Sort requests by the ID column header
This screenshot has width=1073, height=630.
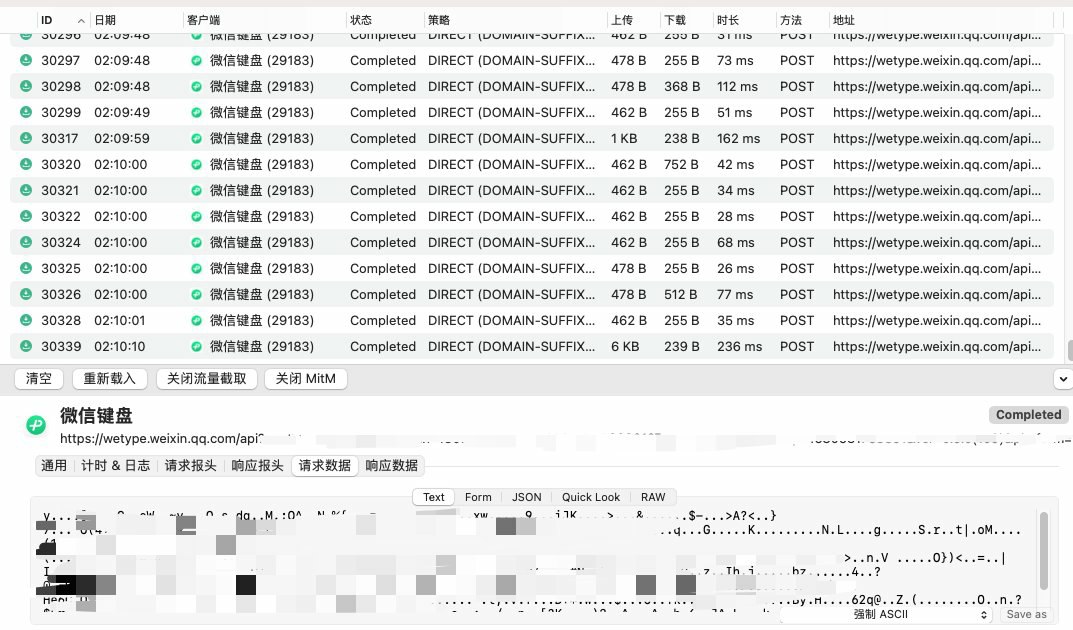click(x=62, y=21)
